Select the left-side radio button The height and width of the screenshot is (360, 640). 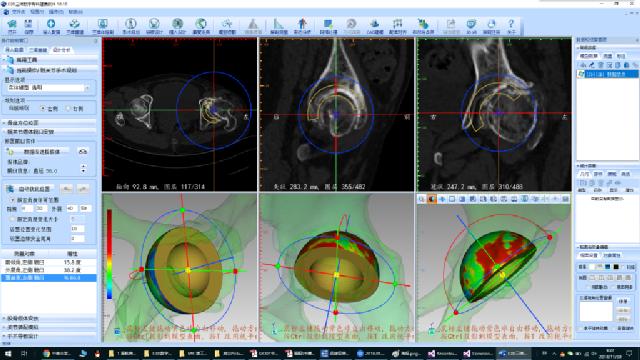click(x=43, y=109)
